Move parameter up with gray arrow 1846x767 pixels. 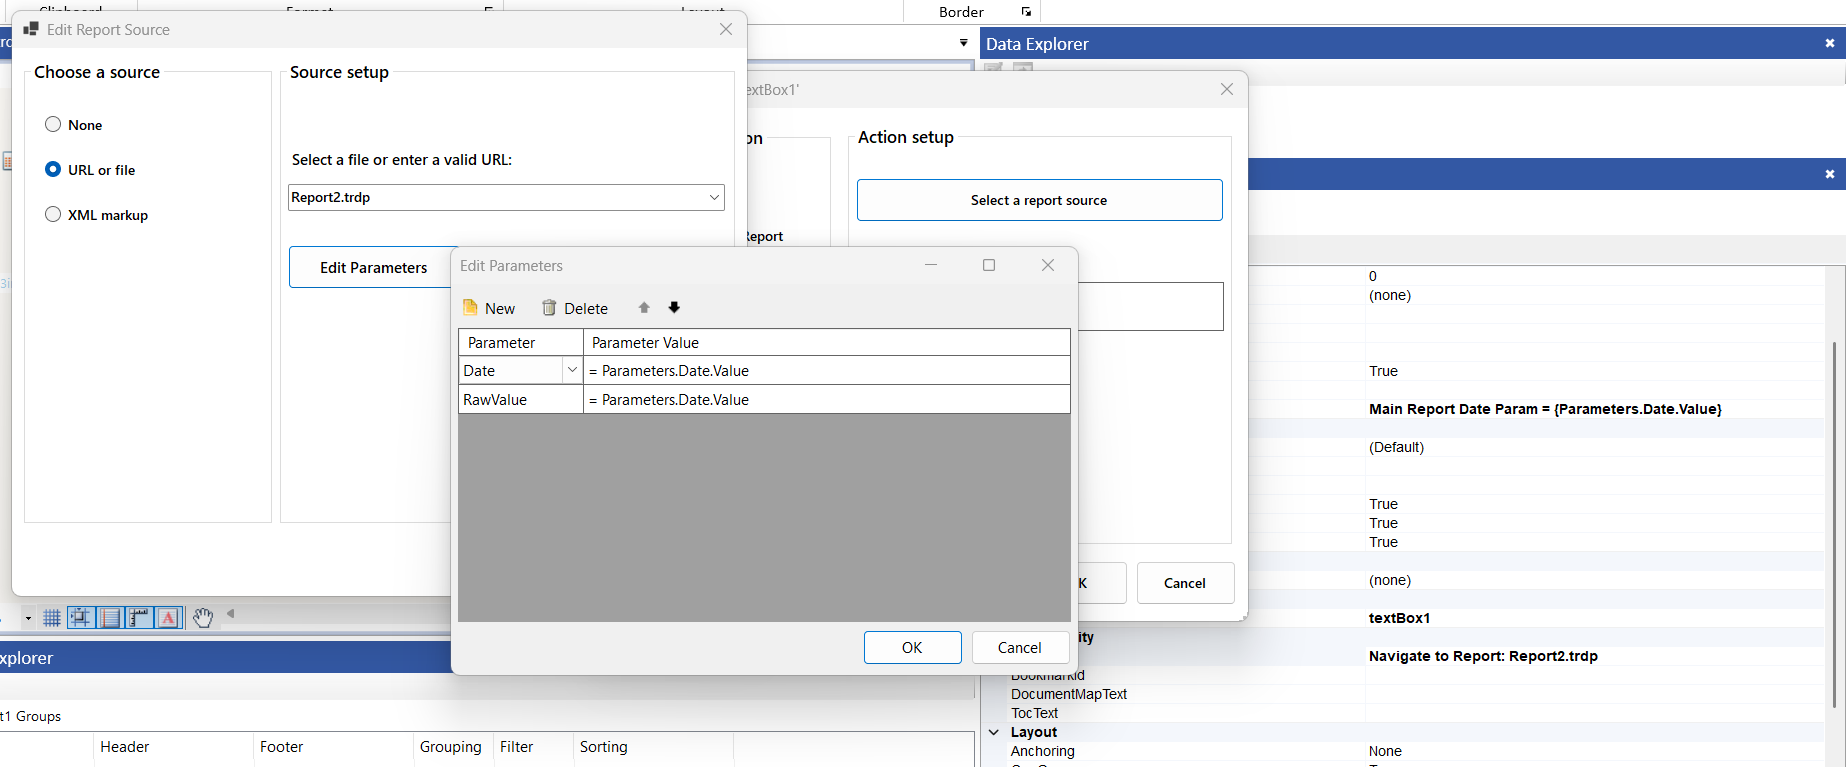click(x=644, y=308)
